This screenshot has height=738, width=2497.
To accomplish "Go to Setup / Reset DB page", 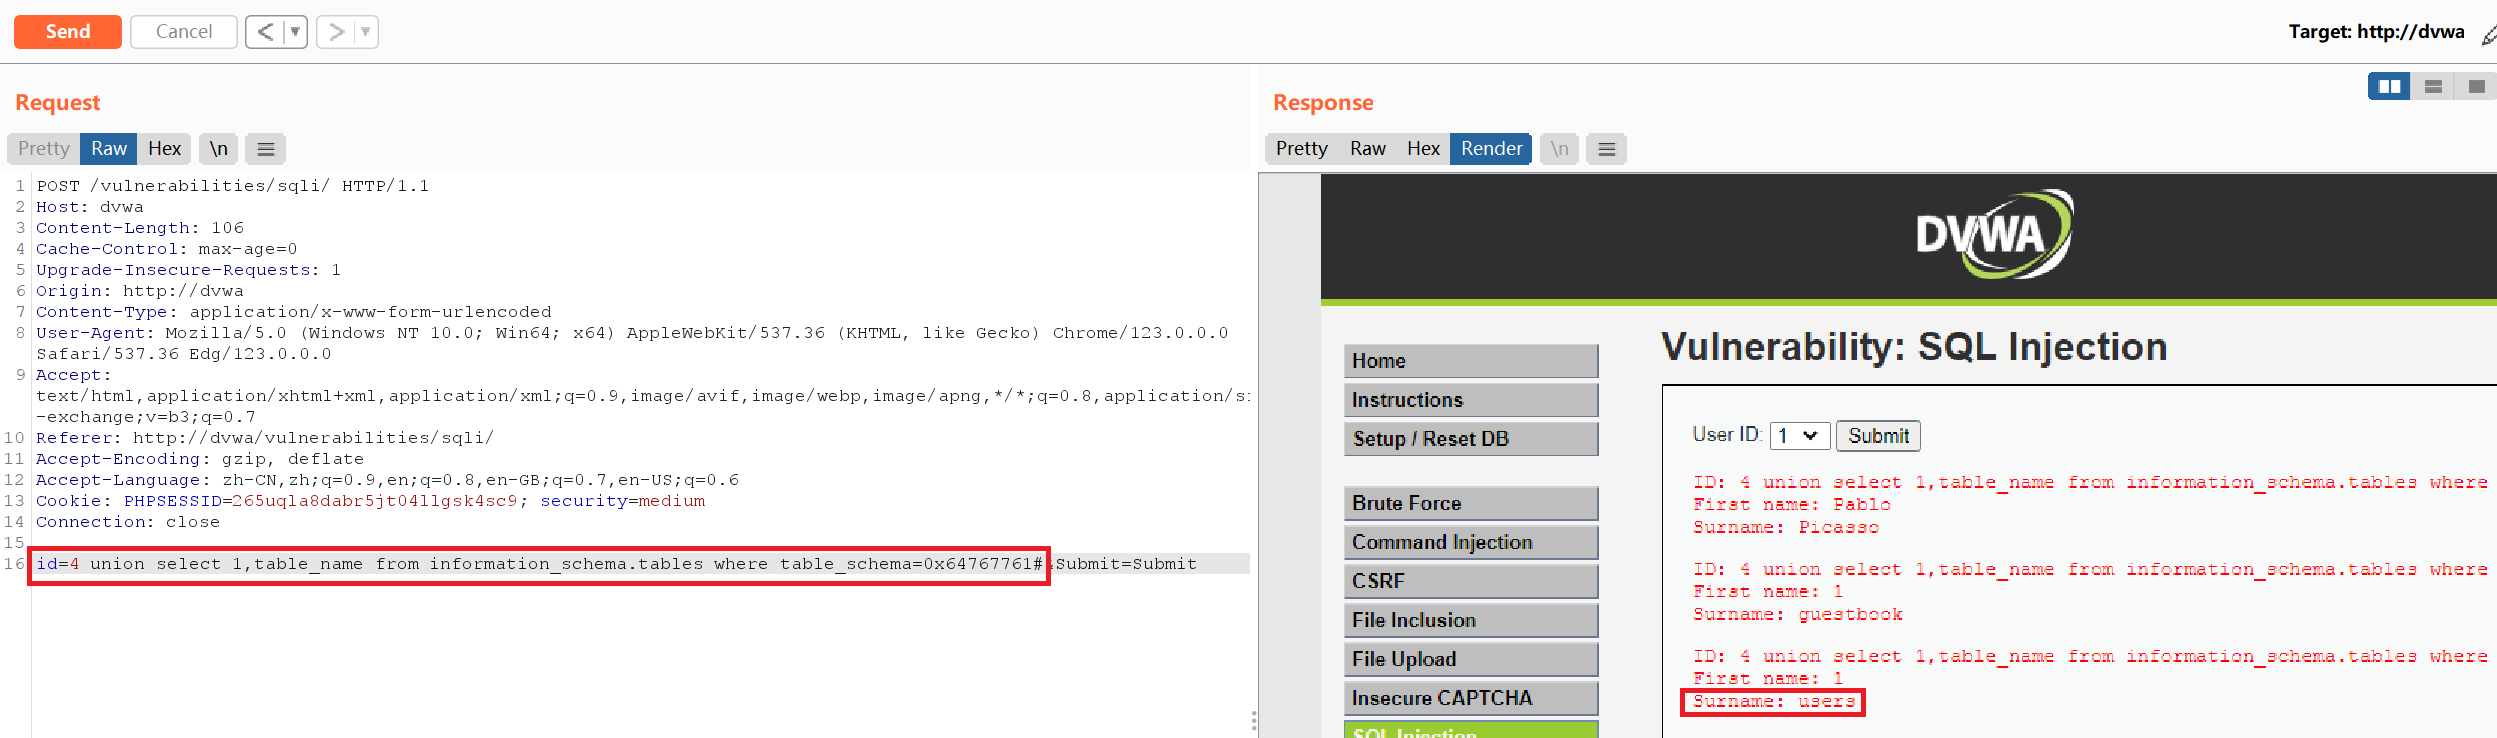I will coord(1471,439).
